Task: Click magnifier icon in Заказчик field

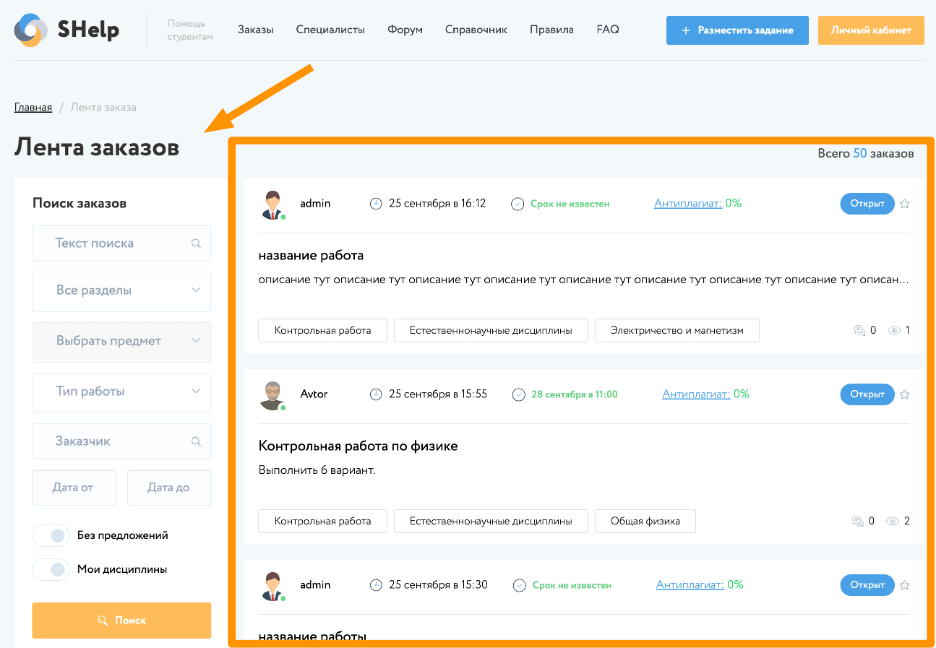Action: click(196, 441)
